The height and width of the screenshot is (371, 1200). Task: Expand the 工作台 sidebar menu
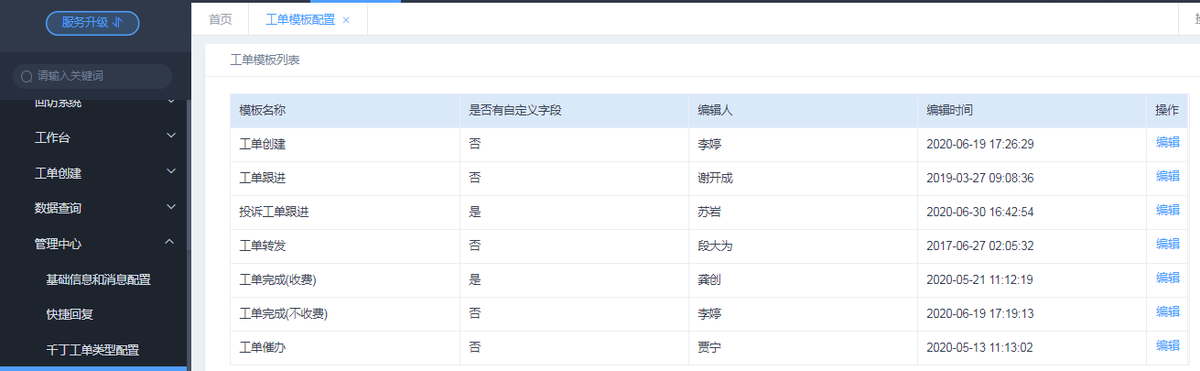[x=94, y=137]
